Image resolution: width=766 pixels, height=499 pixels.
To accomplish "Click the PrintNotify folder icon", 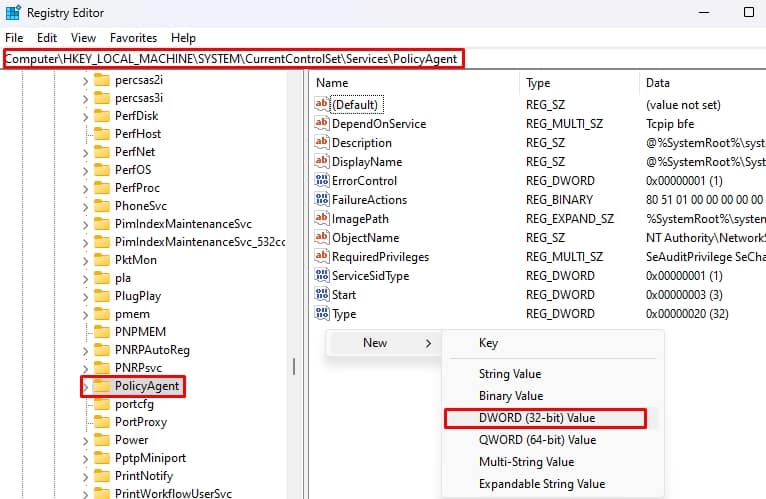I will (102, 476).
